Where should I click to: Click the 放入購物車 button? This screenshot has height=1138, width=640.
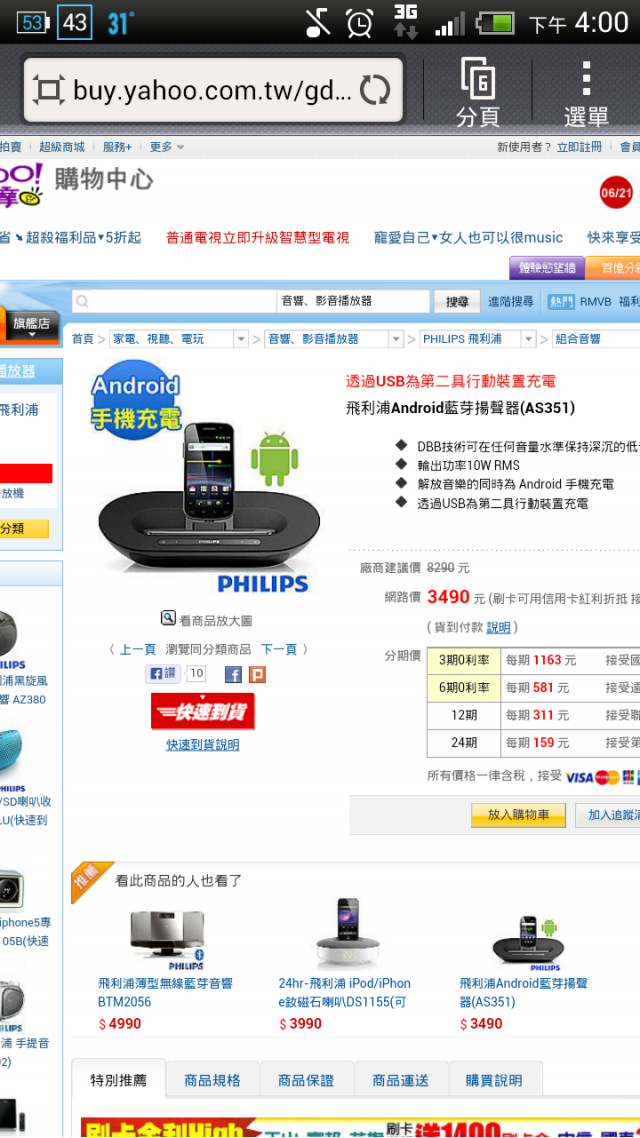(x=518, y=815)
